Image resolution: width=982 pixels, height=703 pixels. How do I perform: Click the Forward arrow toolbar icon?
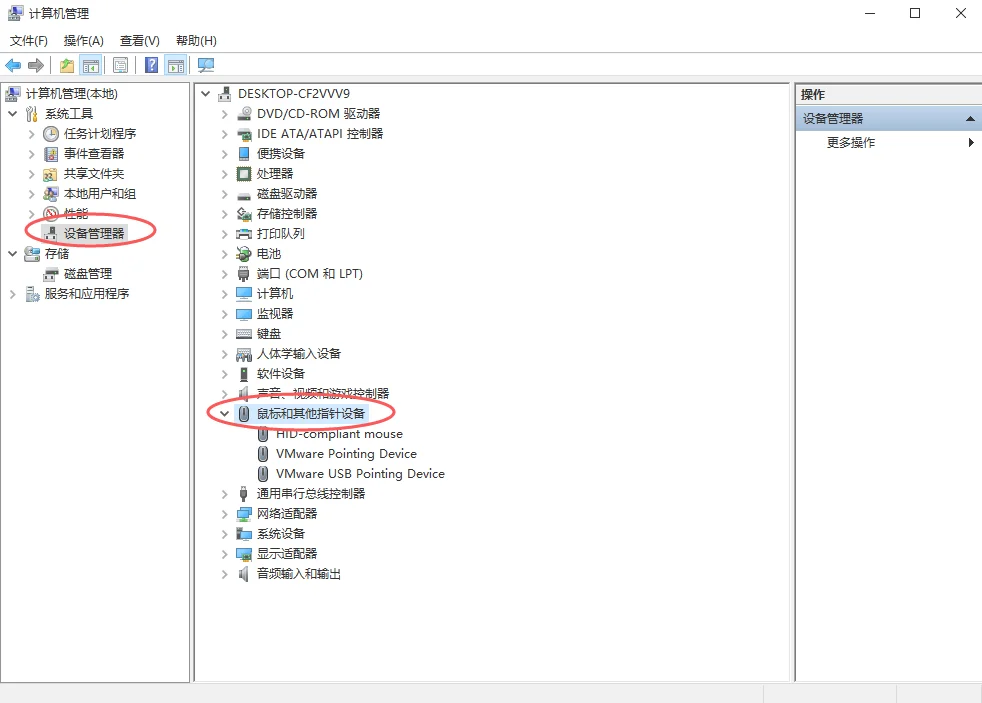coord(36,65)
